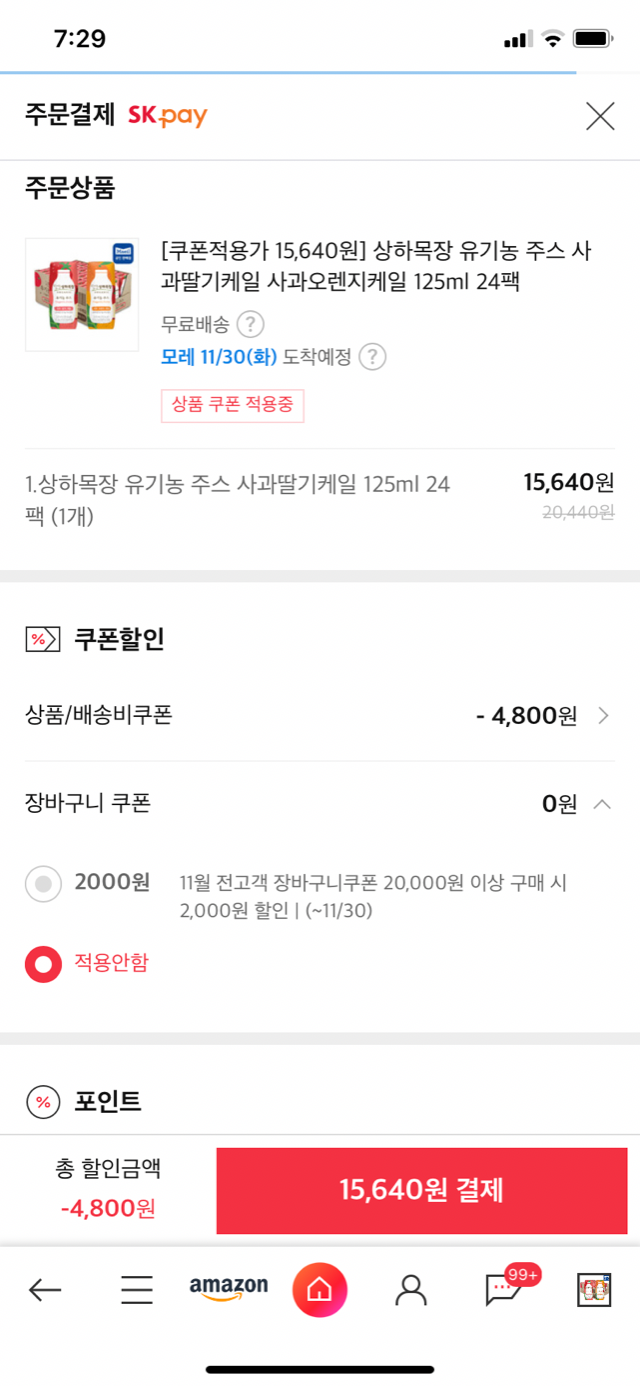Screen dimensions: 640x1386
Task: Open the my profile person icon
Action: [411, 1290]
